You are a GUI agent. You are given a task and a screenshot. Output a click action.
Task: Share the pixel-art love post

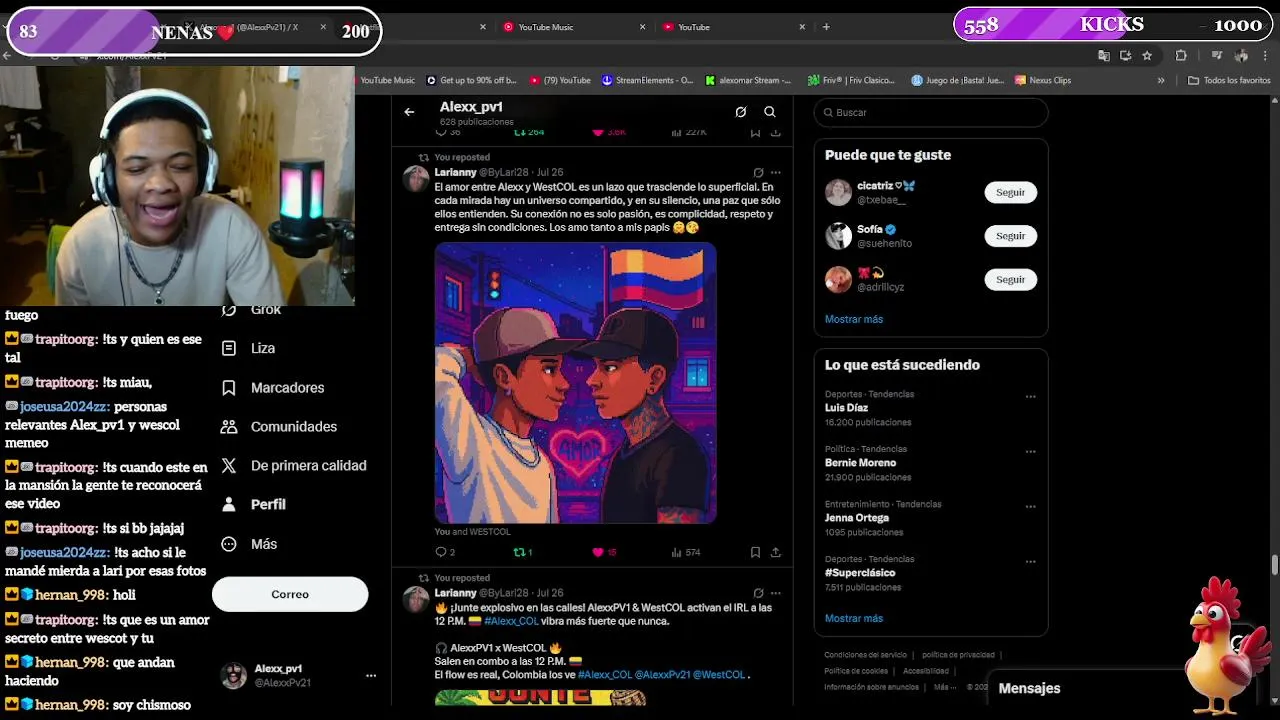coord(775,552)
